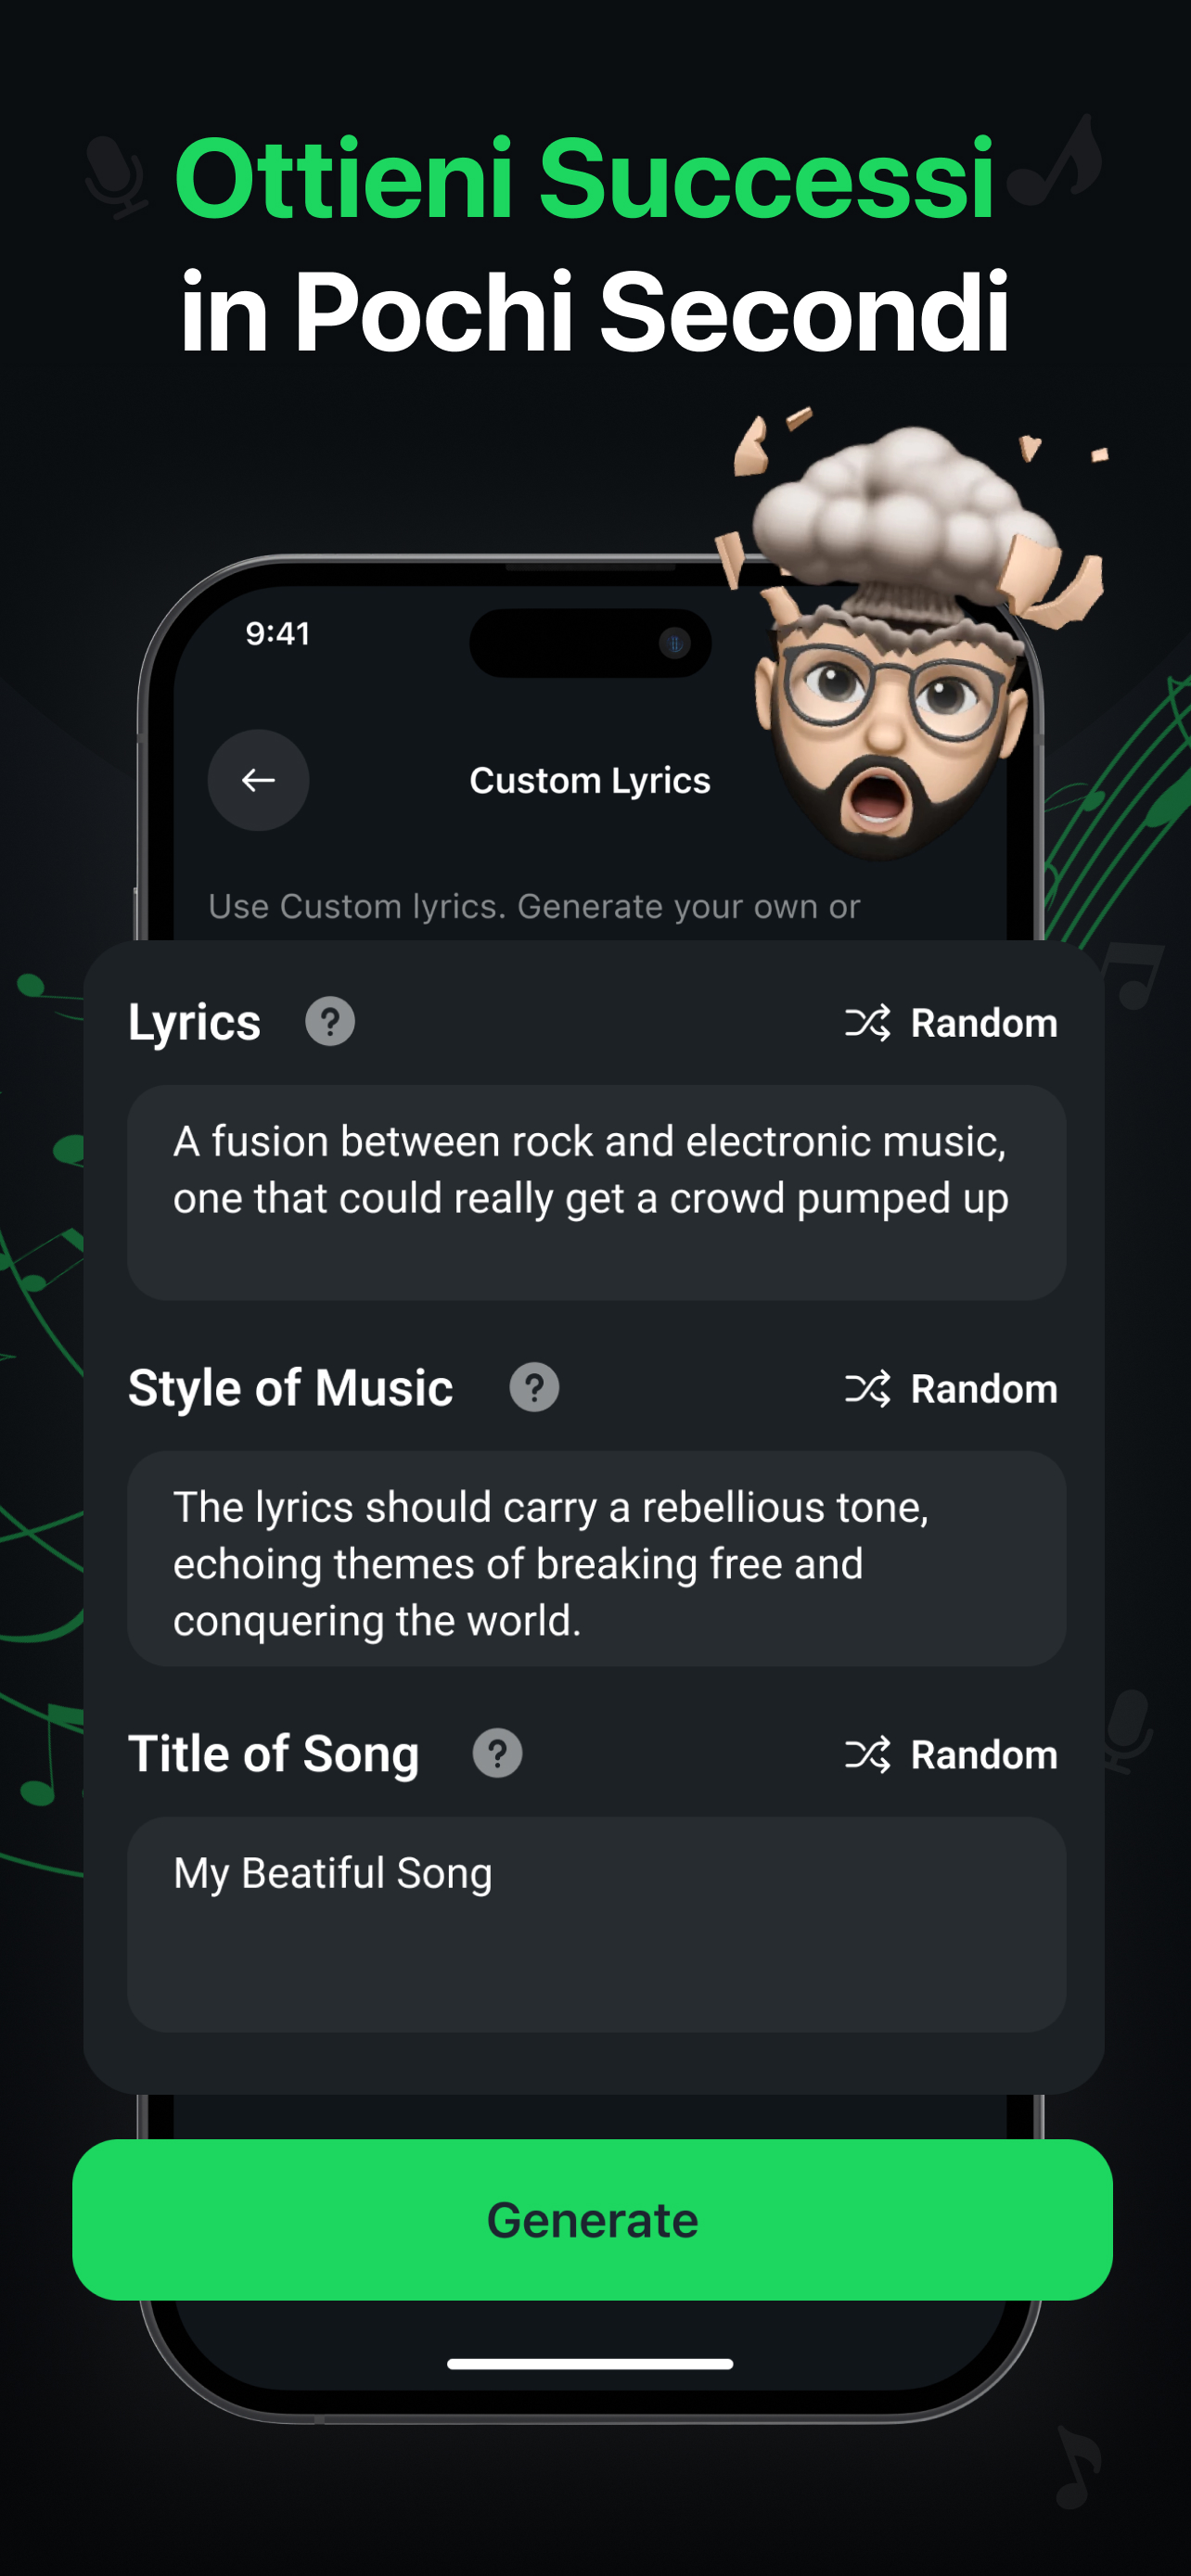
Task: Tap the Custom Lyrics header title
Action: tap(590, 781)
